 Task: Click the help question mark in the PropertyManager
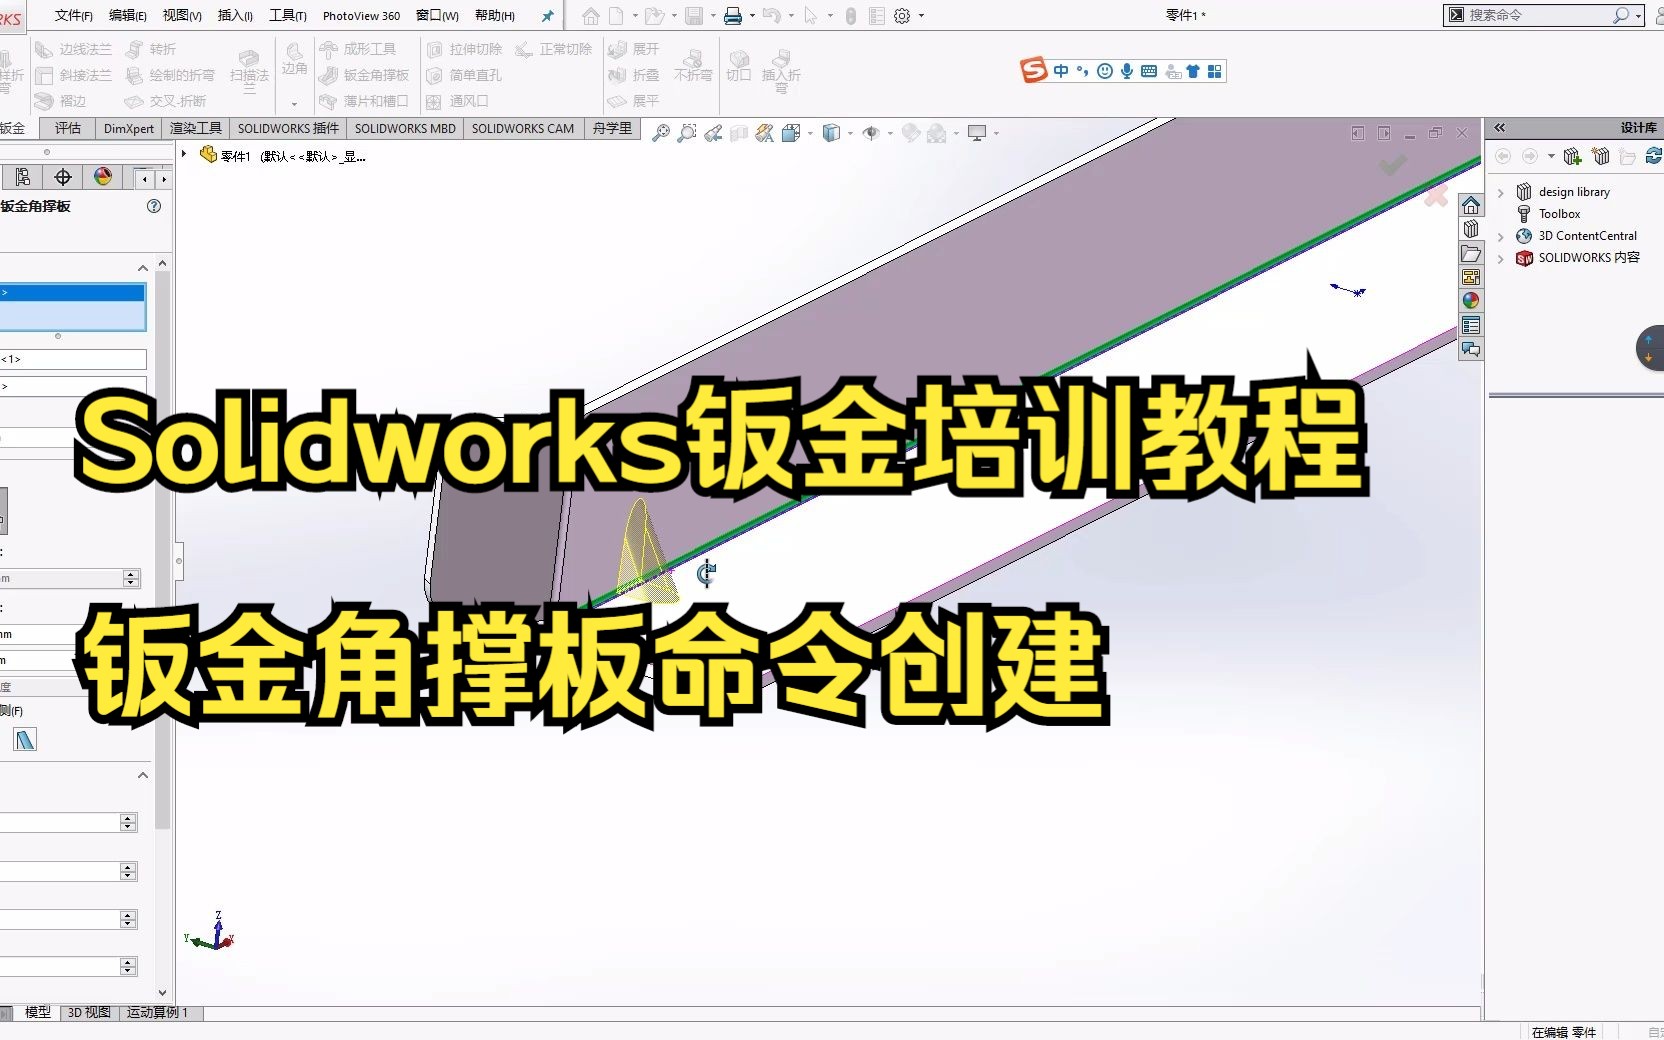154,206
